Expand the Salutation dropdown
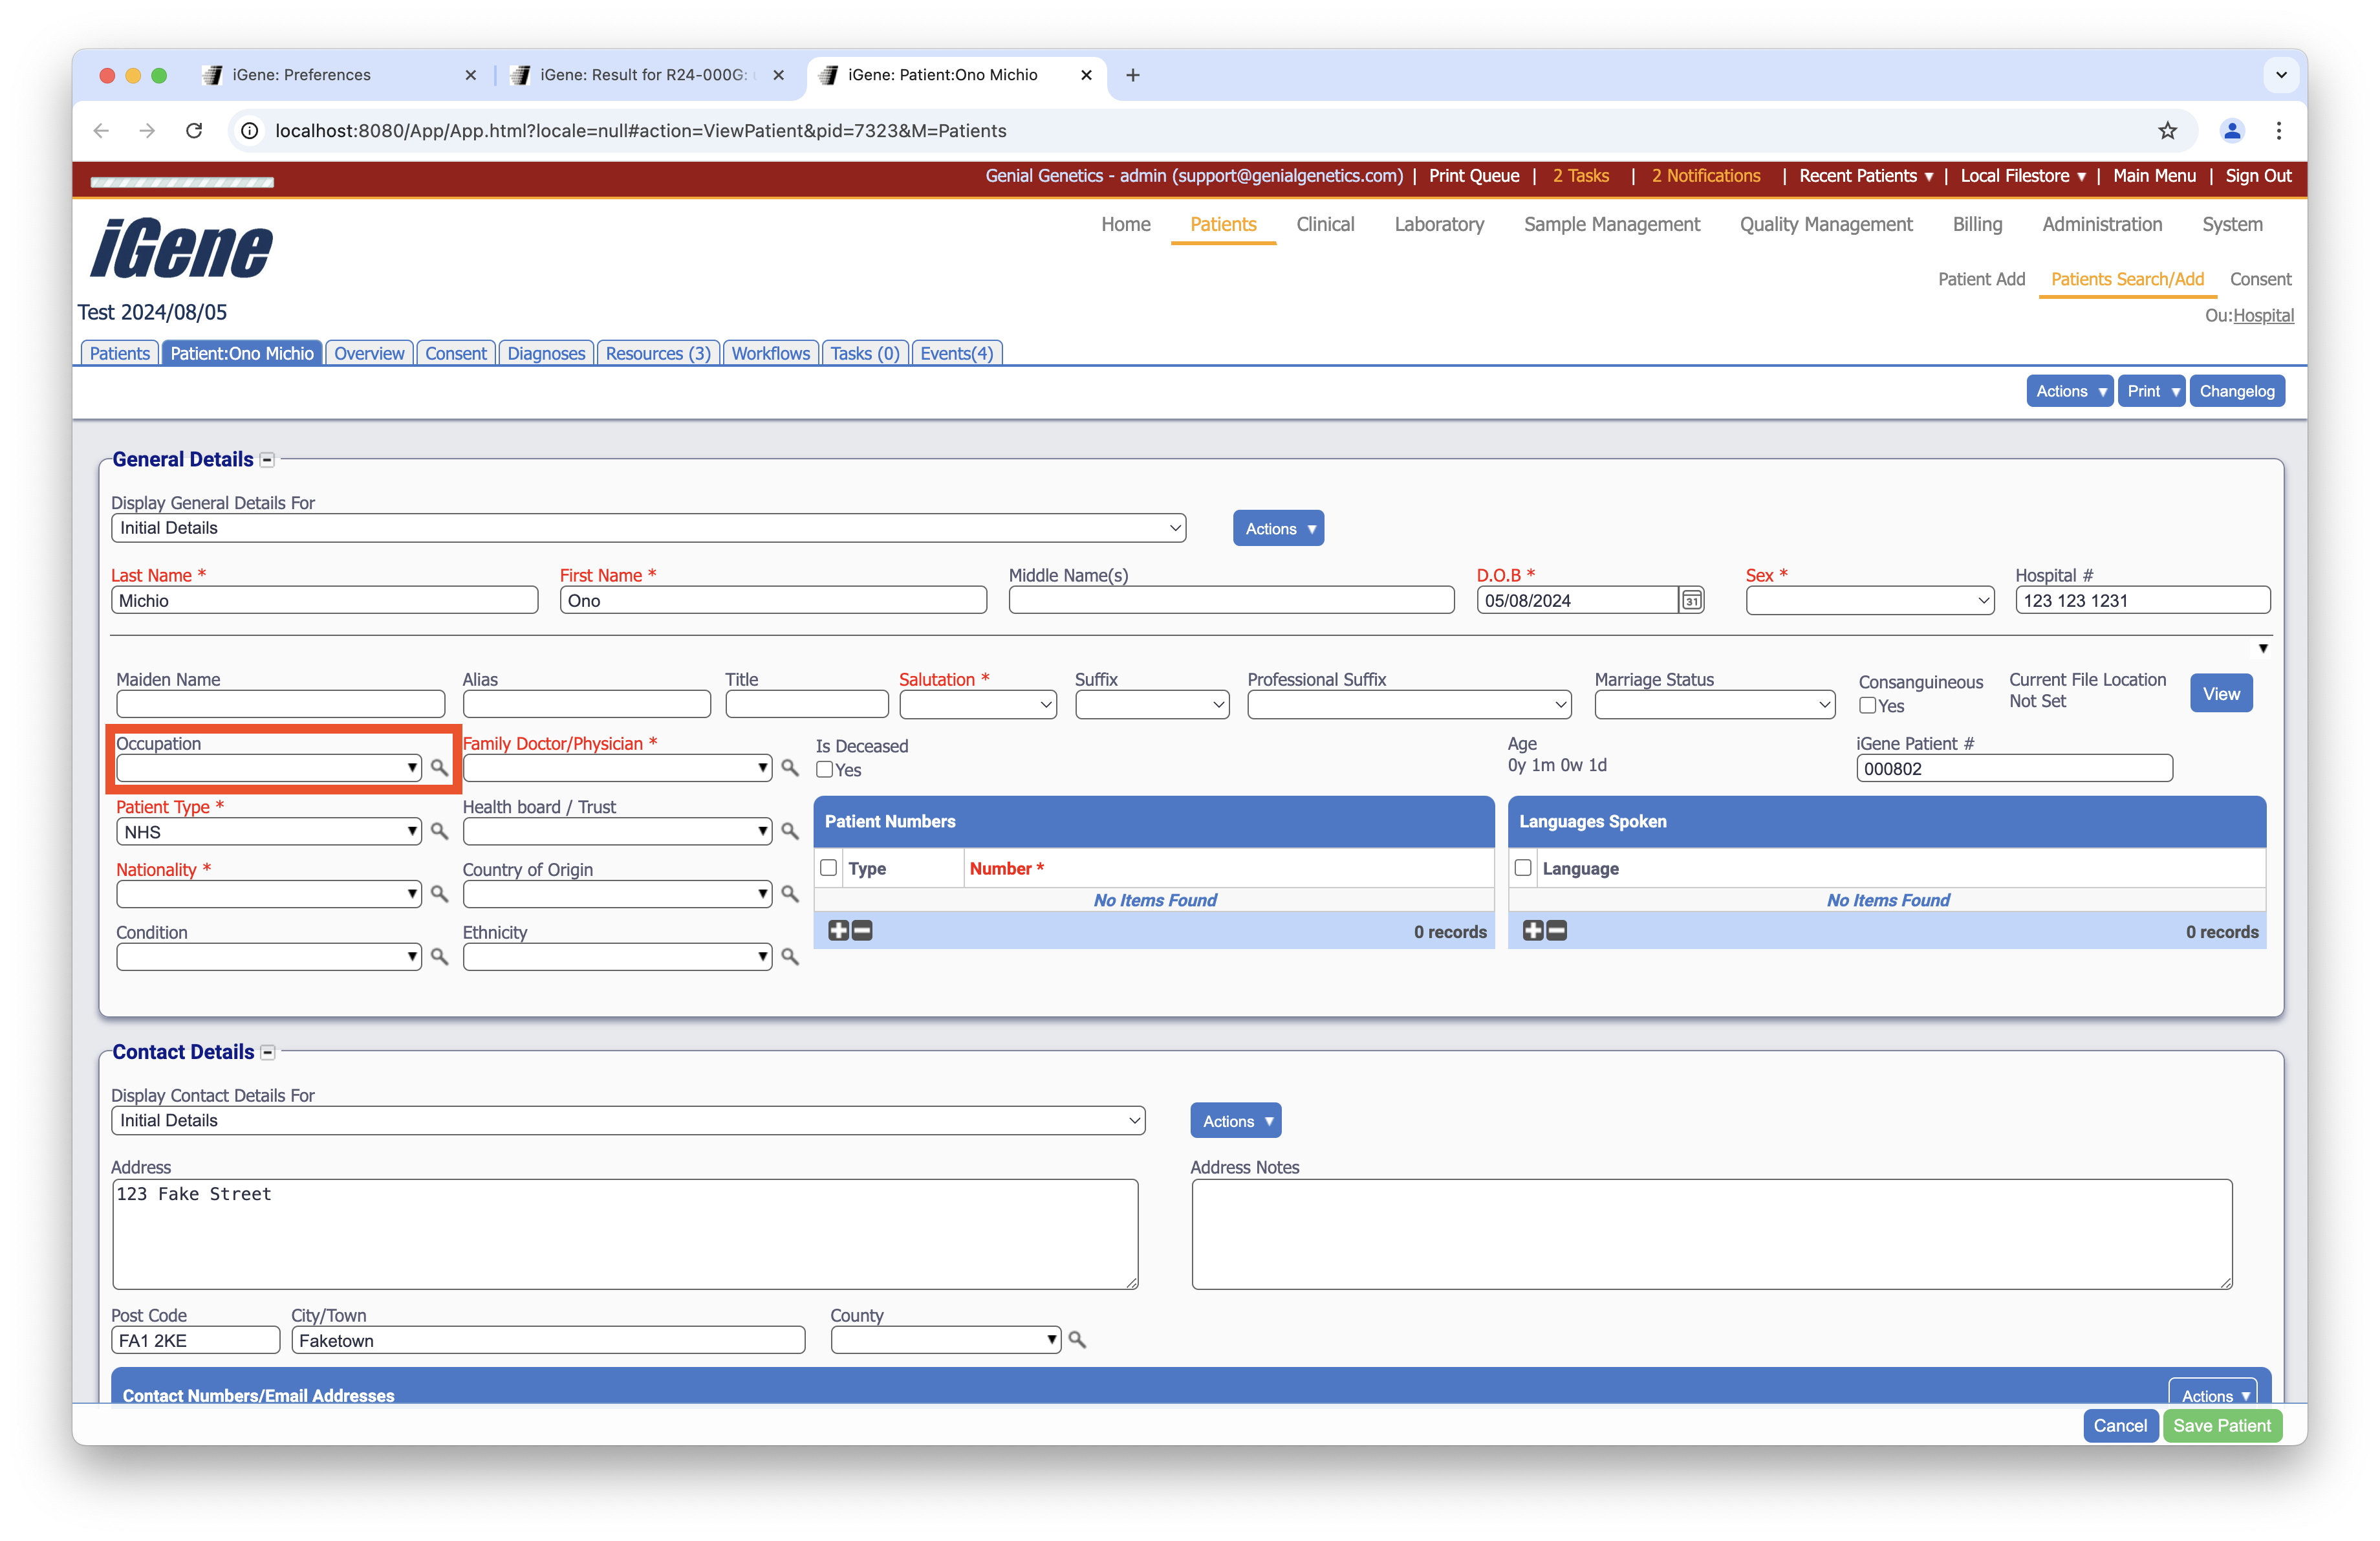The image size is (2380, 1541). [977, 705]
